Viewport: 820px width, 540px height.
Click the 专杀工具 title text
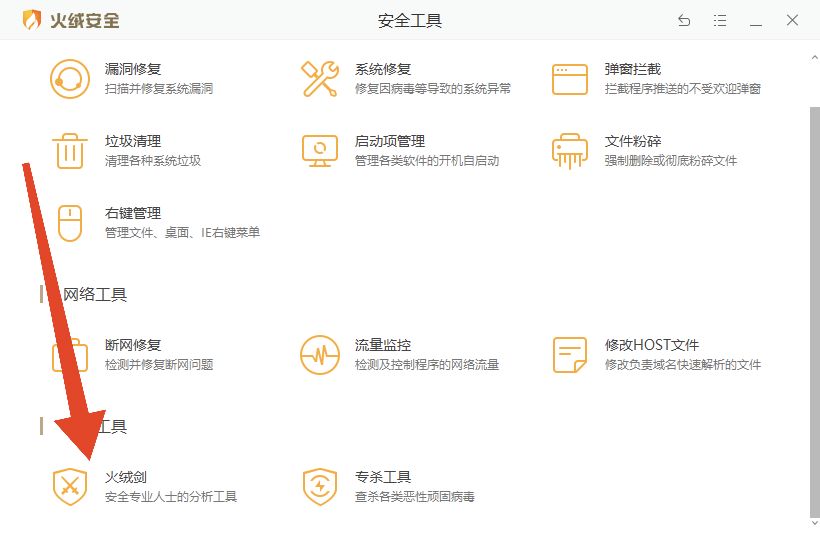(383, 477)
